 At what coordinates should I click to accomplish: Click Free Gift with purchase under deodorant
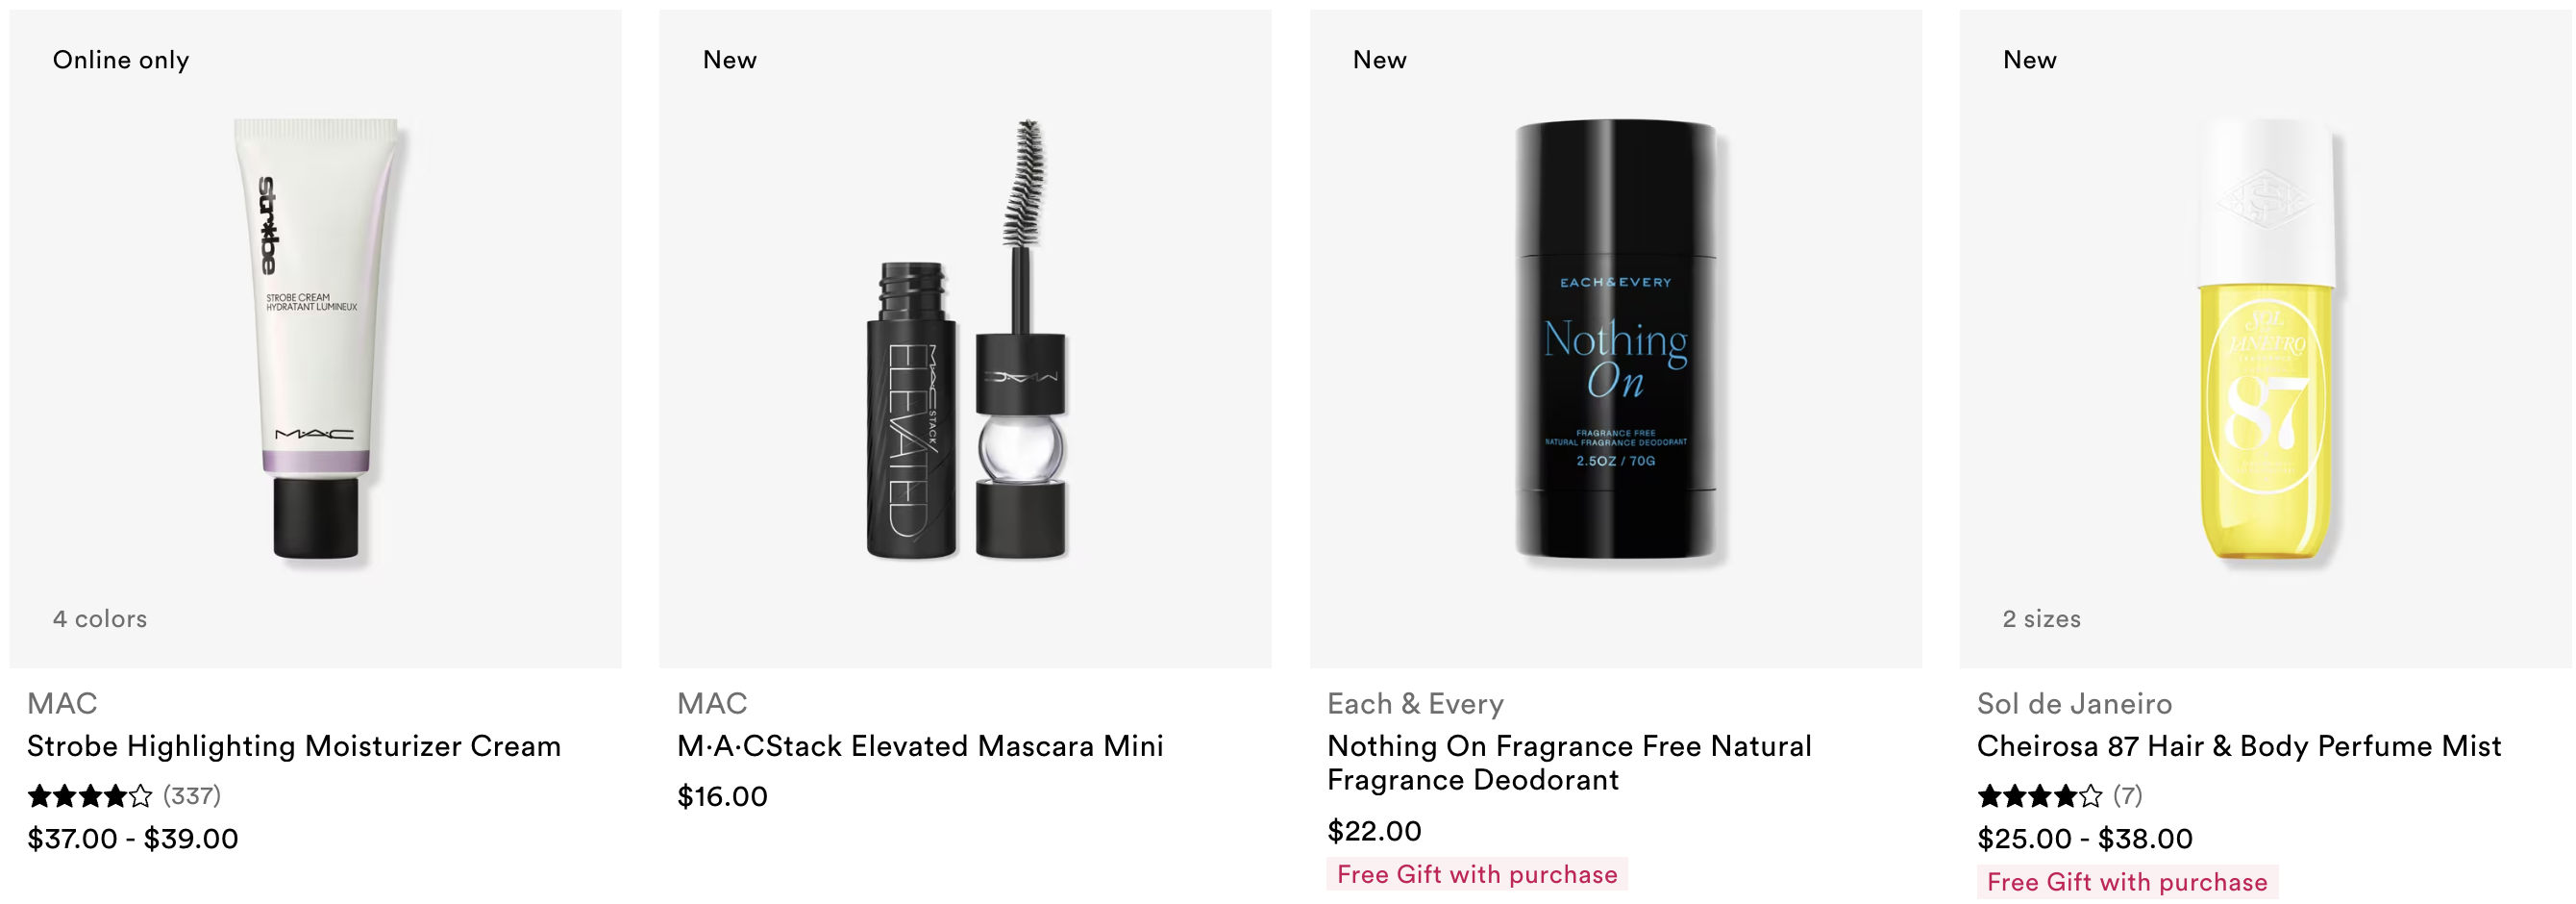(1477, 874)
